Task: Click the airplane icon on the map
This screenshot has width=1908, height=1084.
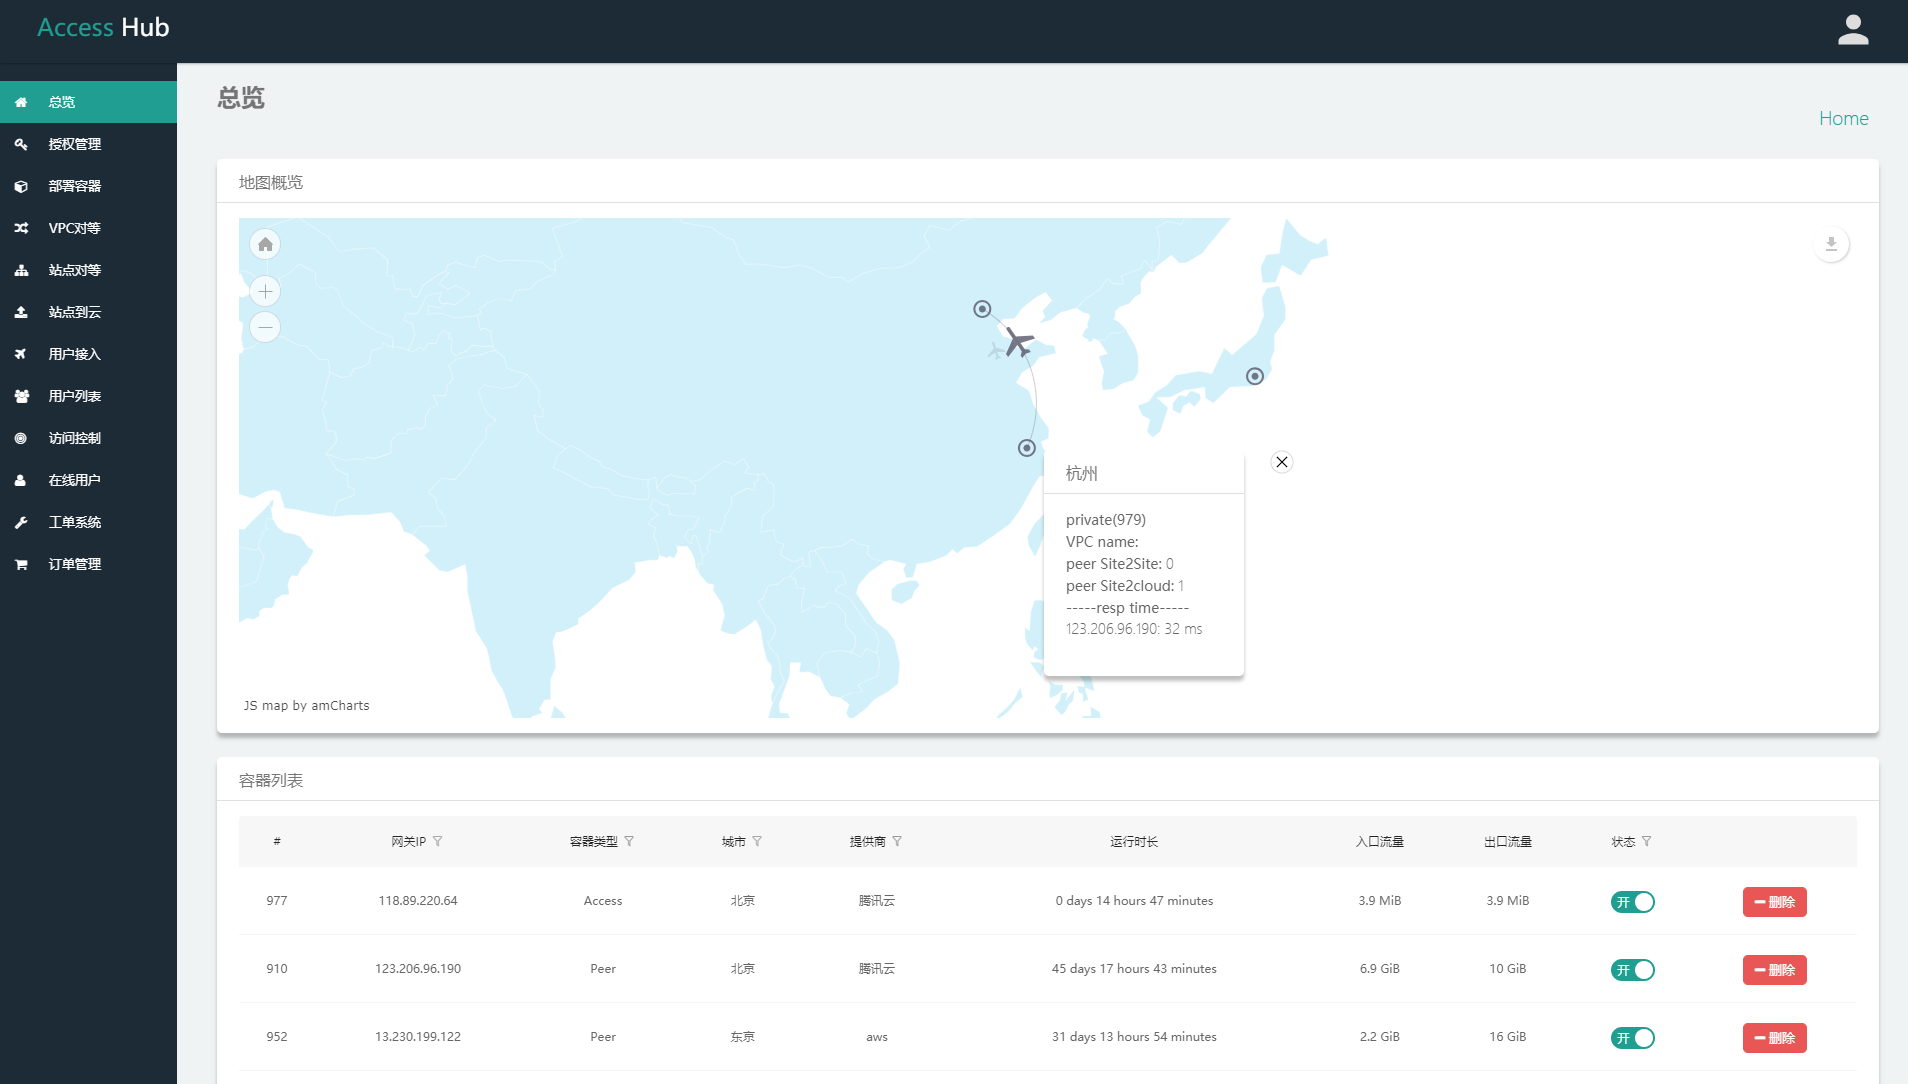Action: tap(1018, 342)
